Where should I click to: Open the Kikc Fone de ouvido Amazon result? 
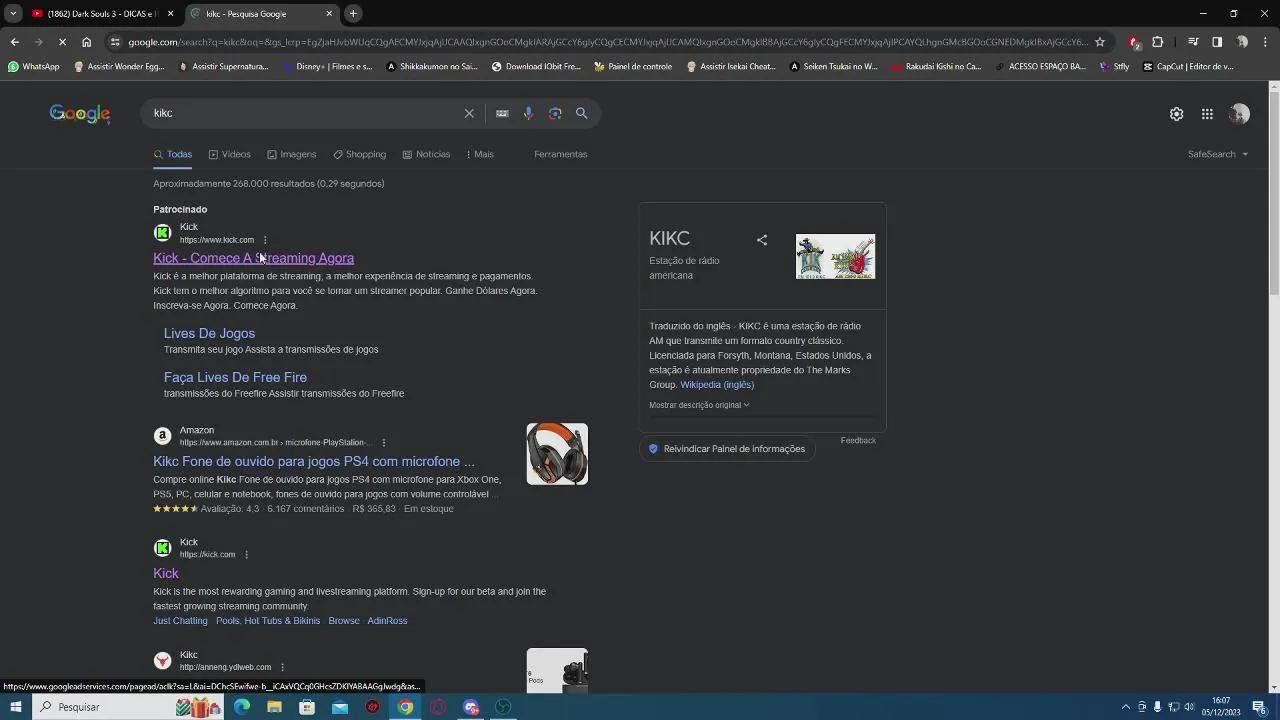tap(314, 461)
